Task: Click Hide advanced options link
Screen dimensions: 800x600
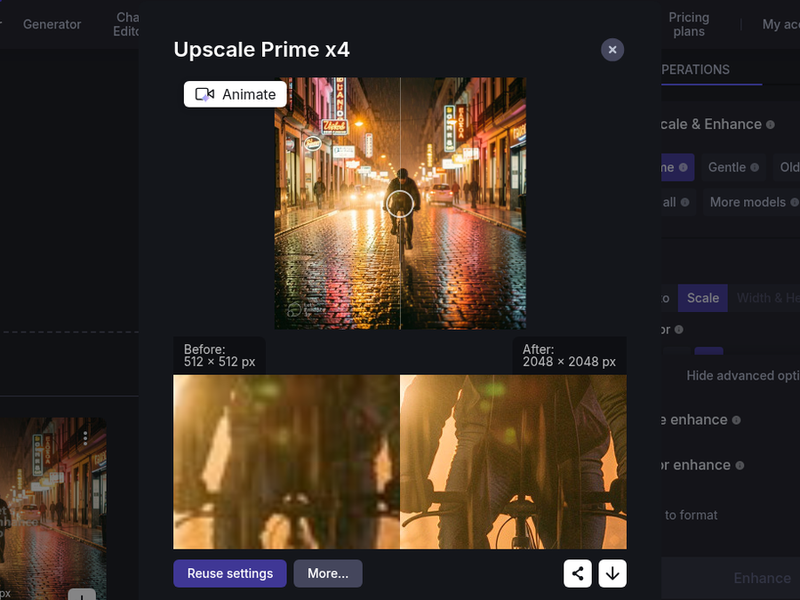Action: click(x=743, y=376)
